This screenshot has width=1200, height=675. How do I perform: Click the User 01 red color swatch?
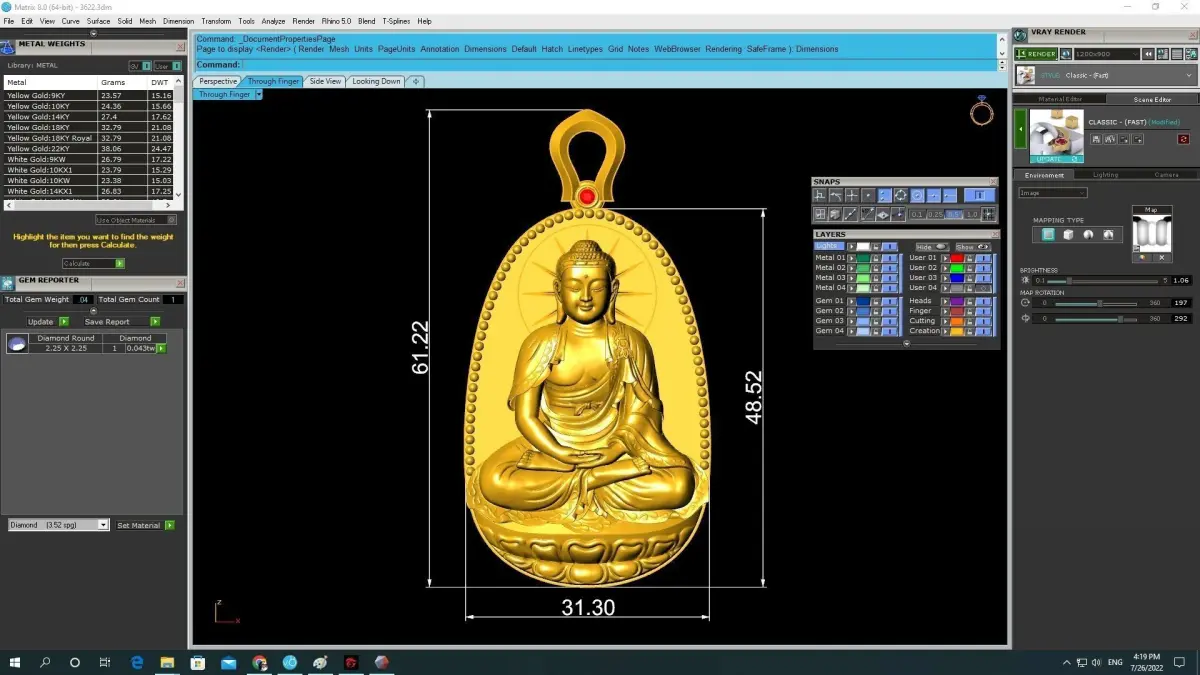pyautogui.click(x=957, y=258)
